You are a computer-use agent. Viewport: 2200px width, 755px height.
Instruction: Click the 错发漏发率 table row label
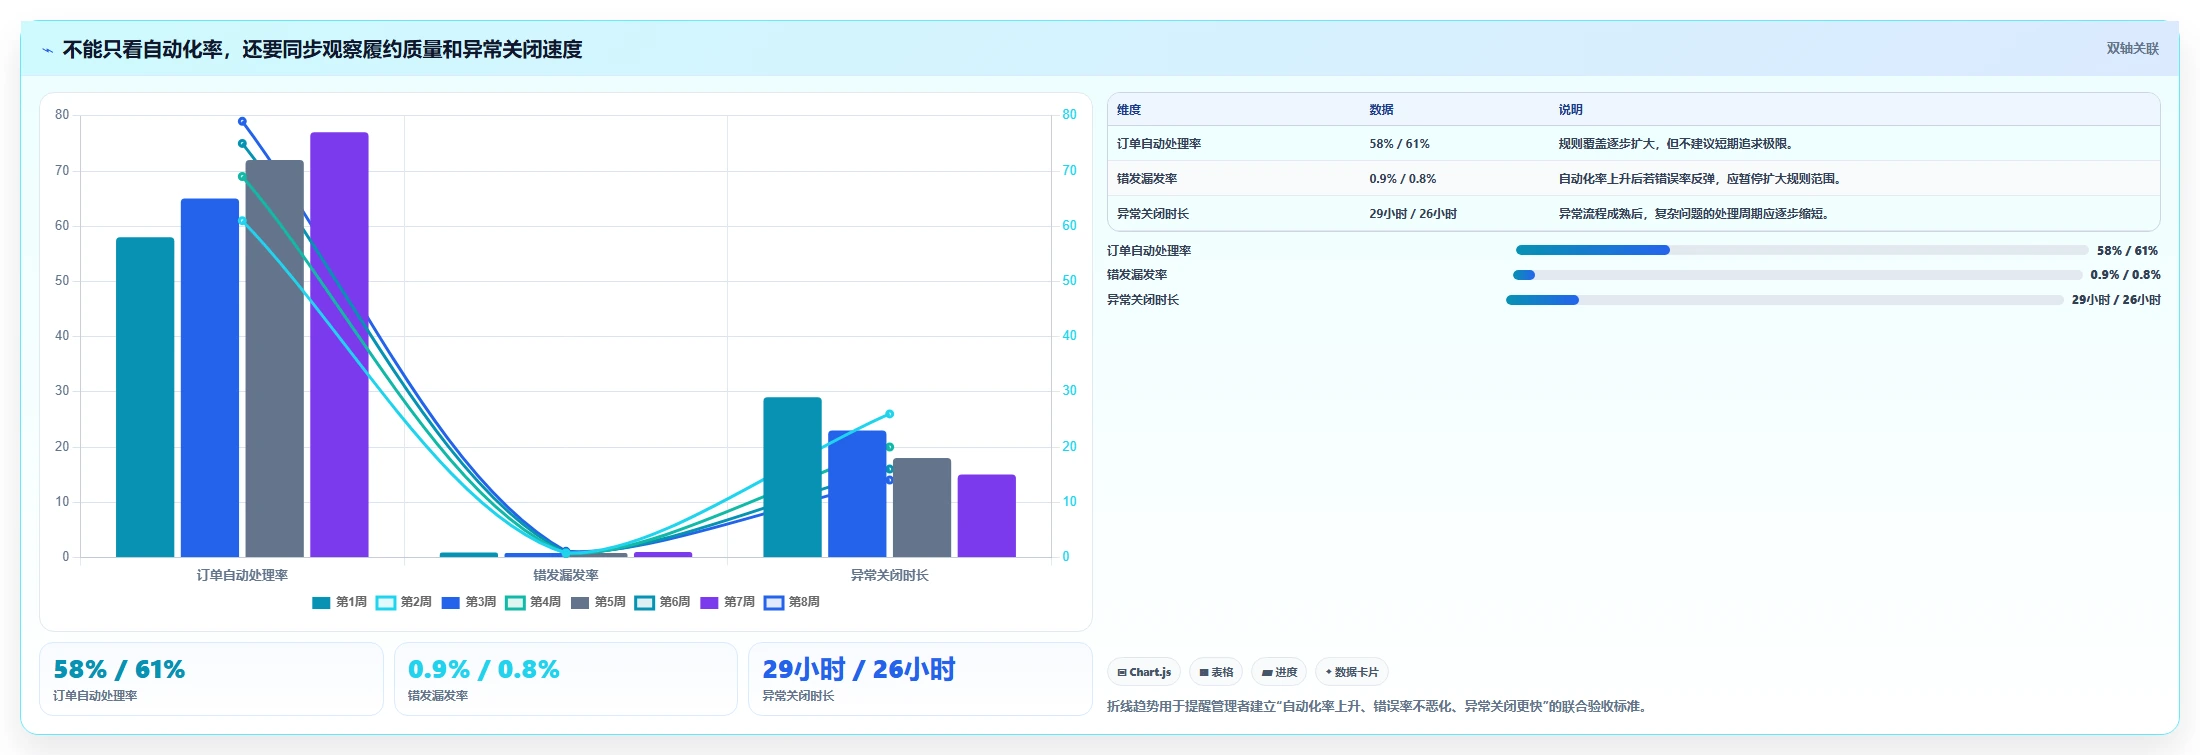(1147, 179)
